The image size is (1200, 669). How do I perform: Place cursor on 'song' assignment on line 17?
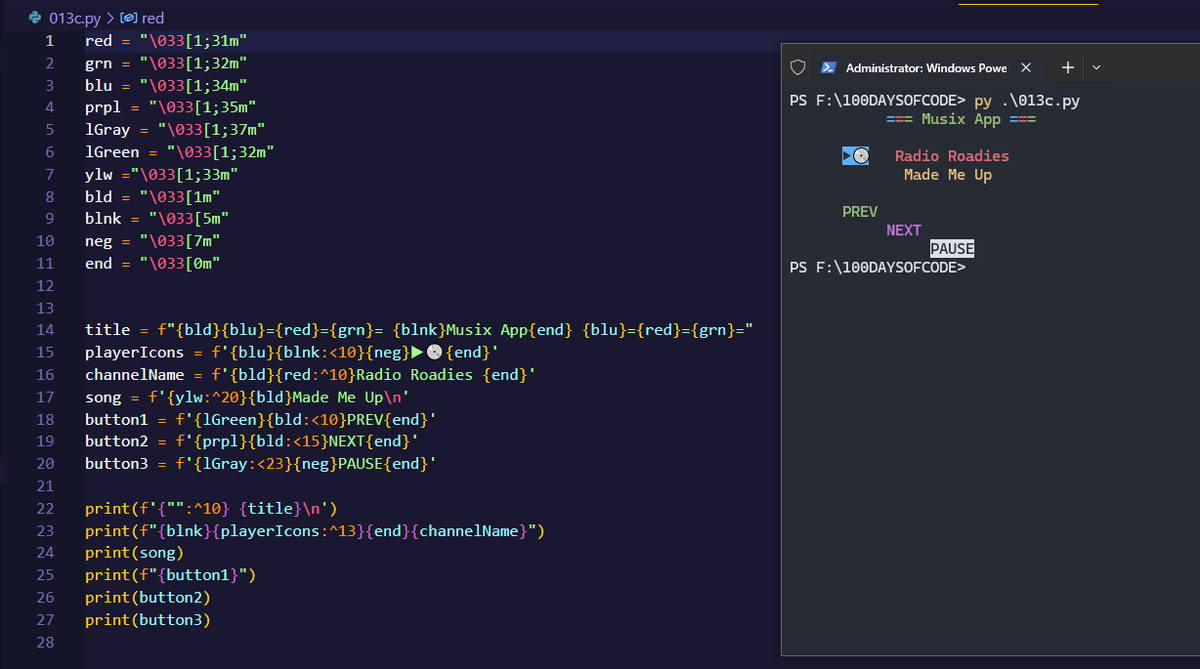pos(103,396)
